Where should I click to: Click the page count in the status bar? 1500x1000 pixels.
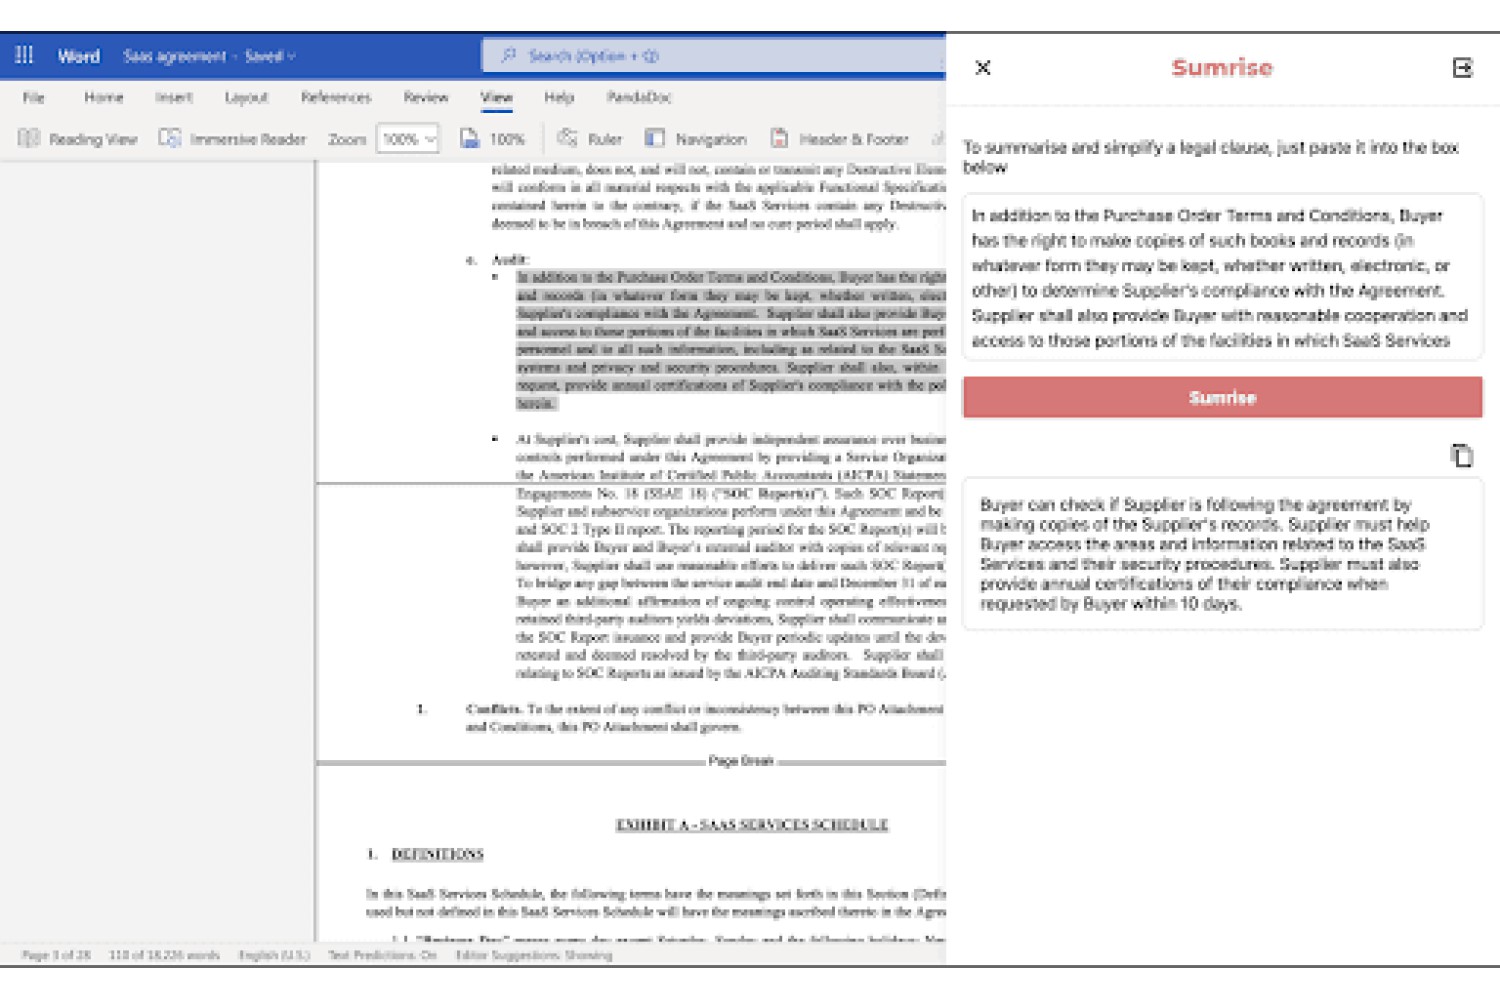tap(56, 955)
